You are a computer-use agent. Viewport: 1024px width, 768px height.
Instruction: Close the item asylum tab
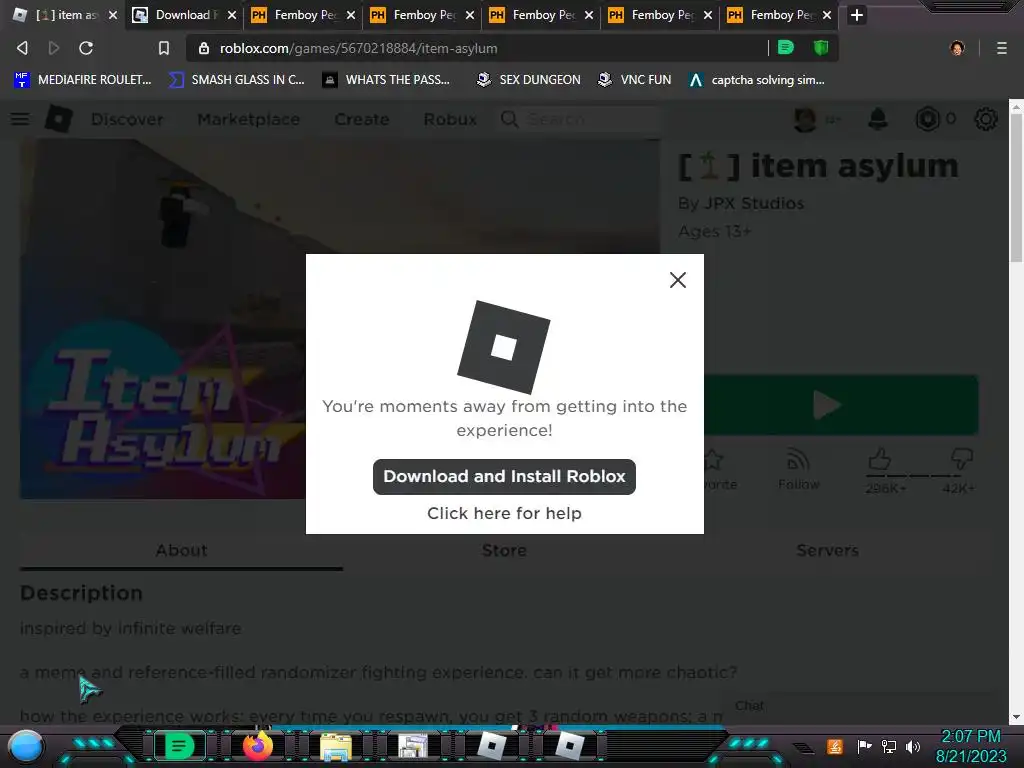point(113,14)
